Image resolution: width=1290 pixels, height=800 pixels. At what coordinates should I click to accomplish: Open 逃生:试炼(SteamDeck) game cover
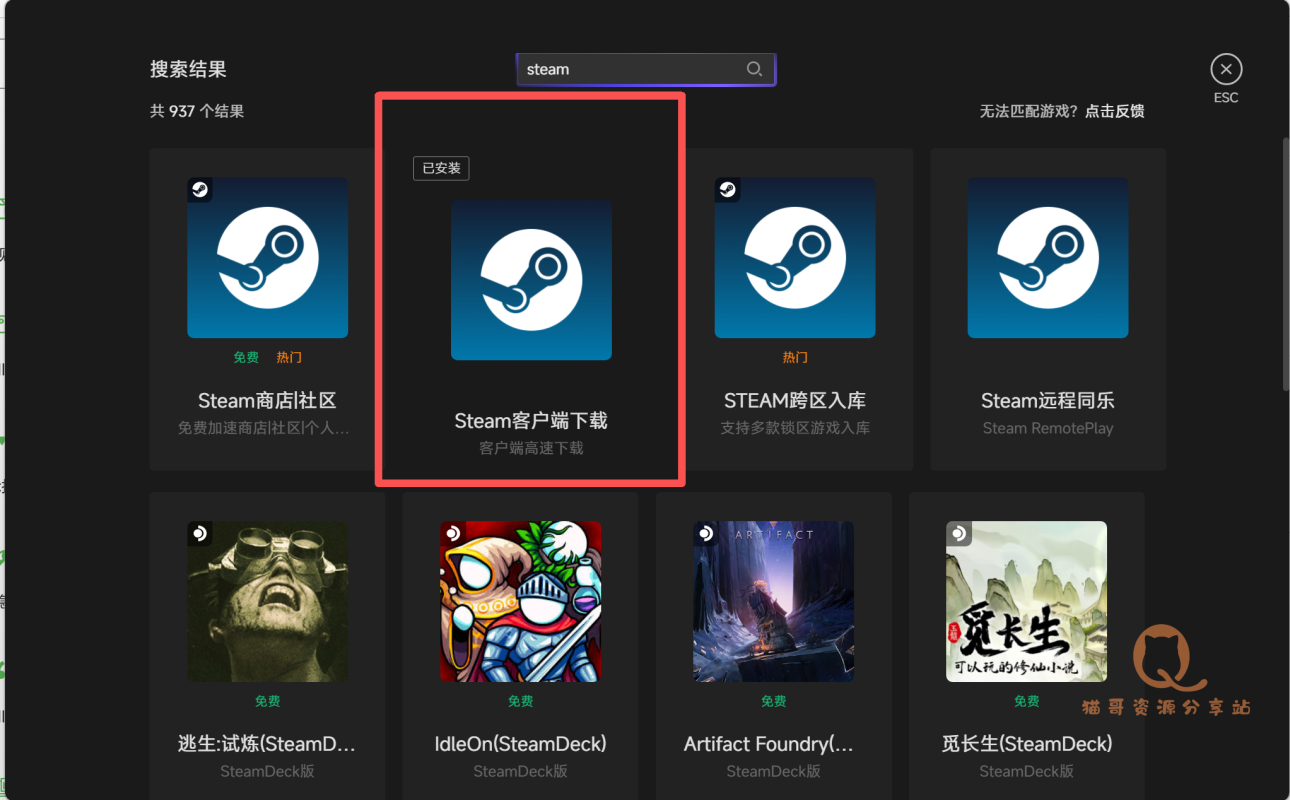pos(268,602)
